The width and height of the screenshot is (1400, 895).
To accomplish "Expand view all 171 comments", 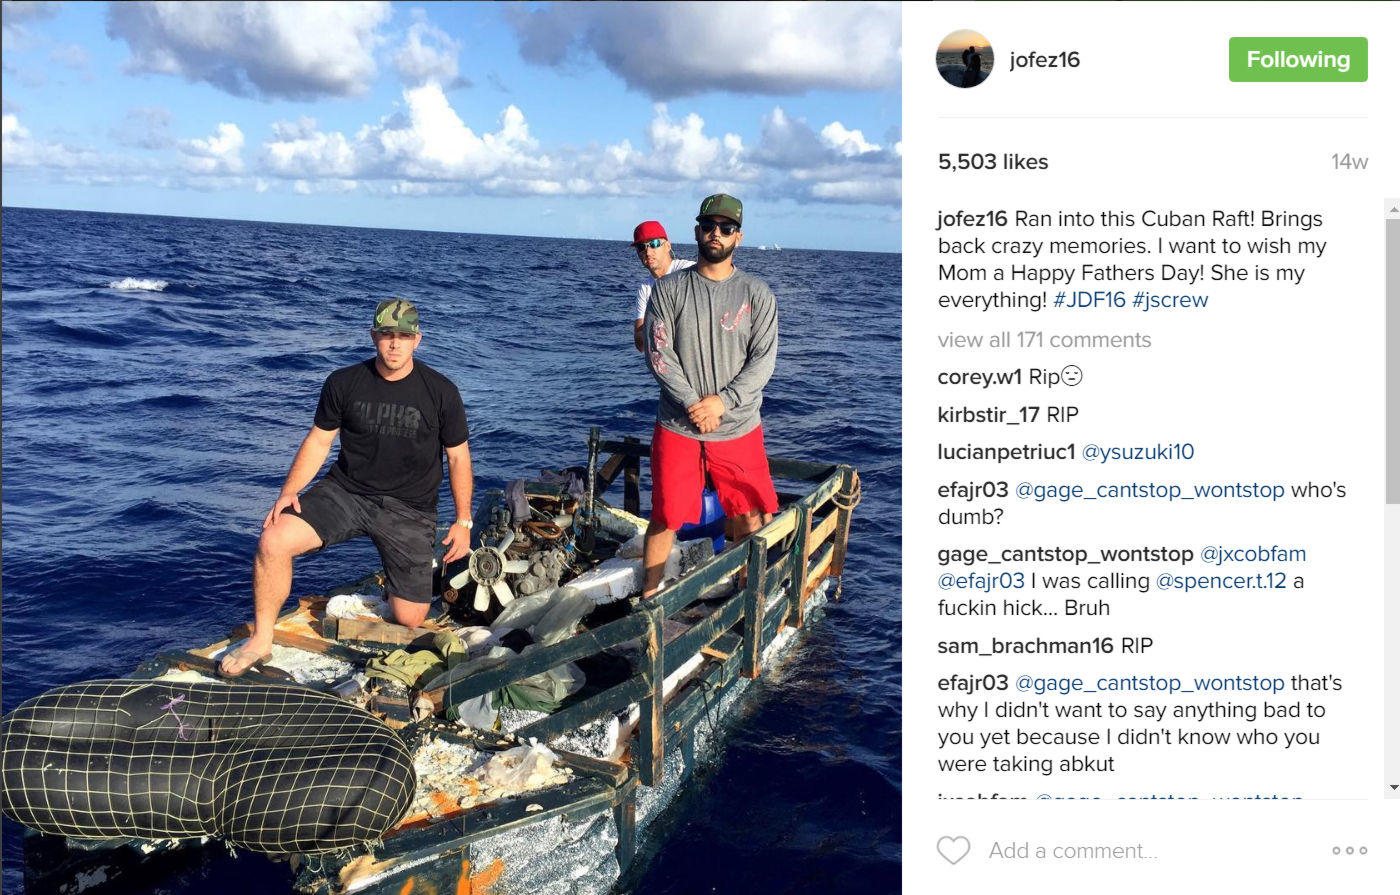I will point(1044,340).
